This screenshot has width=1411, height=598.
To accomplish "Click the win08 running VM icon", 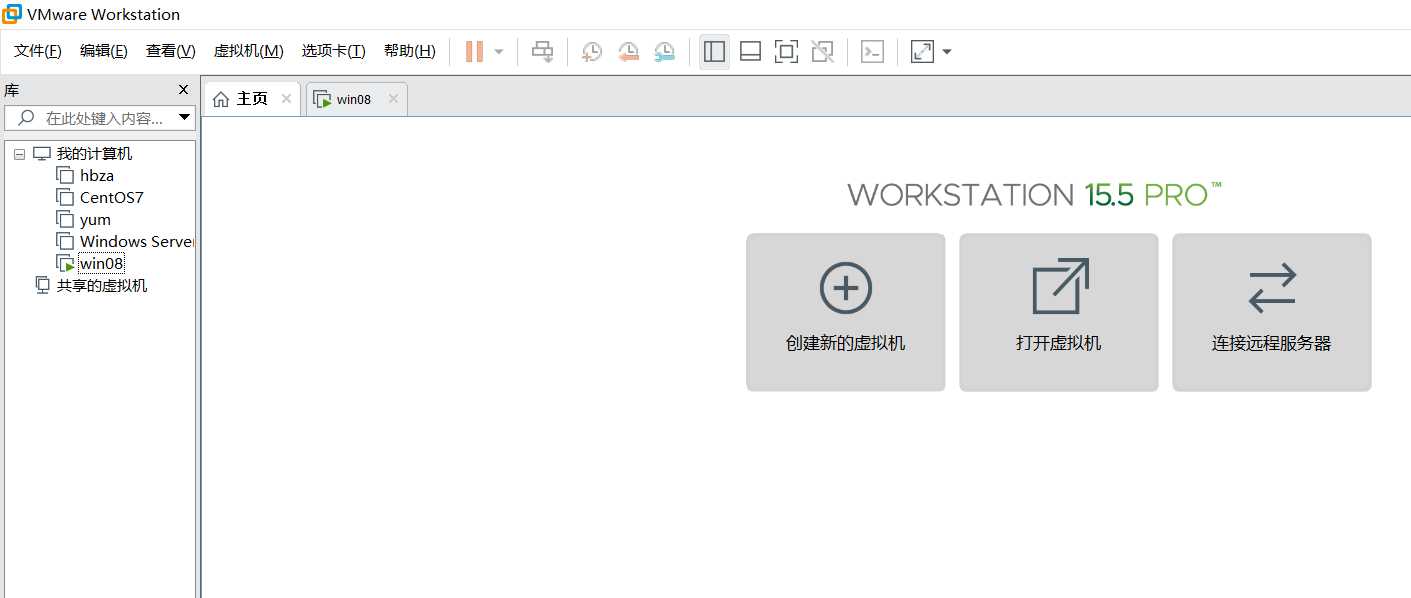I will click(65, 264).
